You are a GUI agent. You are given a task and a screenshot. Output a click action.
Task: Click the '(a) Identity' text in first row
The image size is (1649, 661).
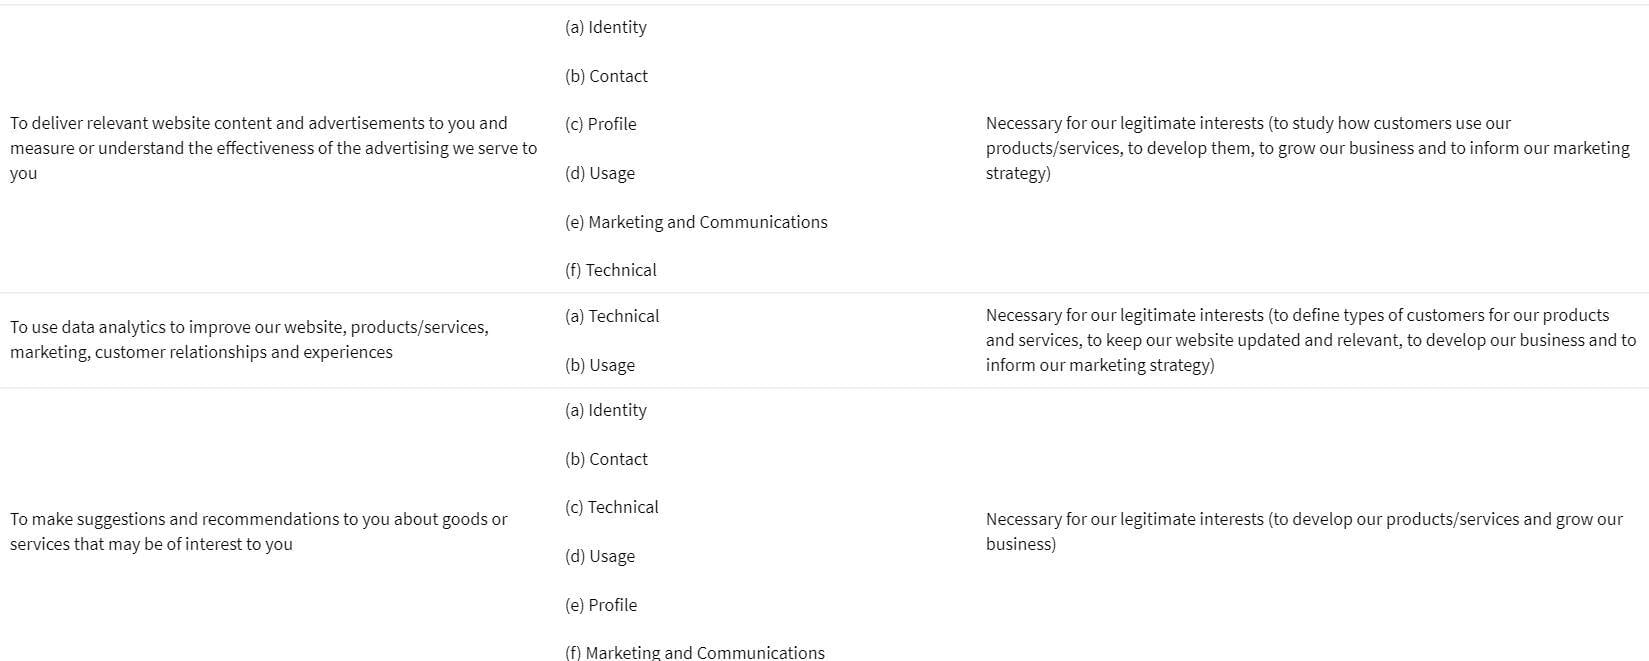(606, 27)
